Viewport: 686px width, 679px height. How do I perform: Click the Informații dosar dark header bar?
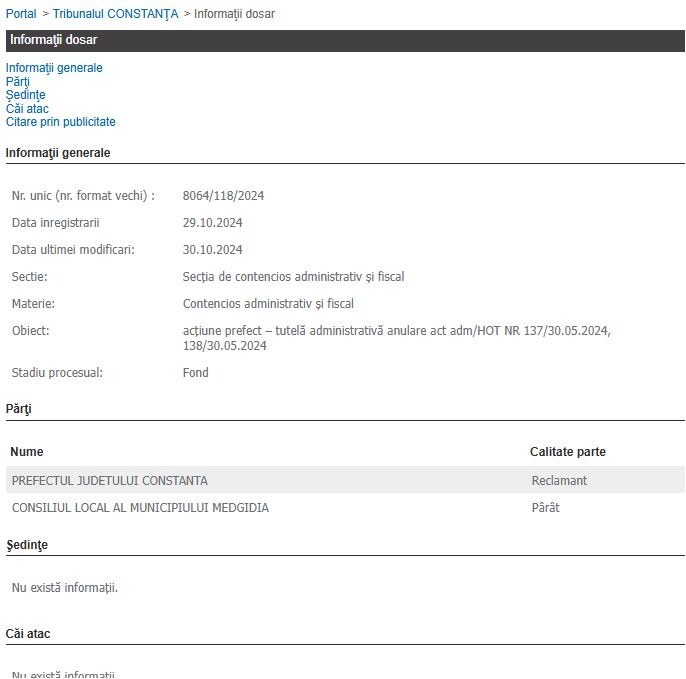[x=343, y=41]
